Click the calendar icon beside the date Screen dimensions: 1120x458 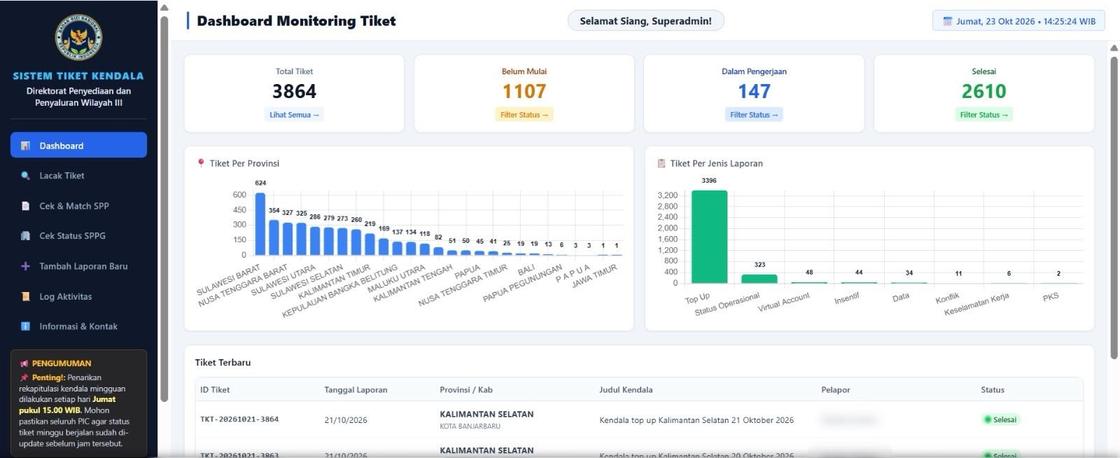947,21
